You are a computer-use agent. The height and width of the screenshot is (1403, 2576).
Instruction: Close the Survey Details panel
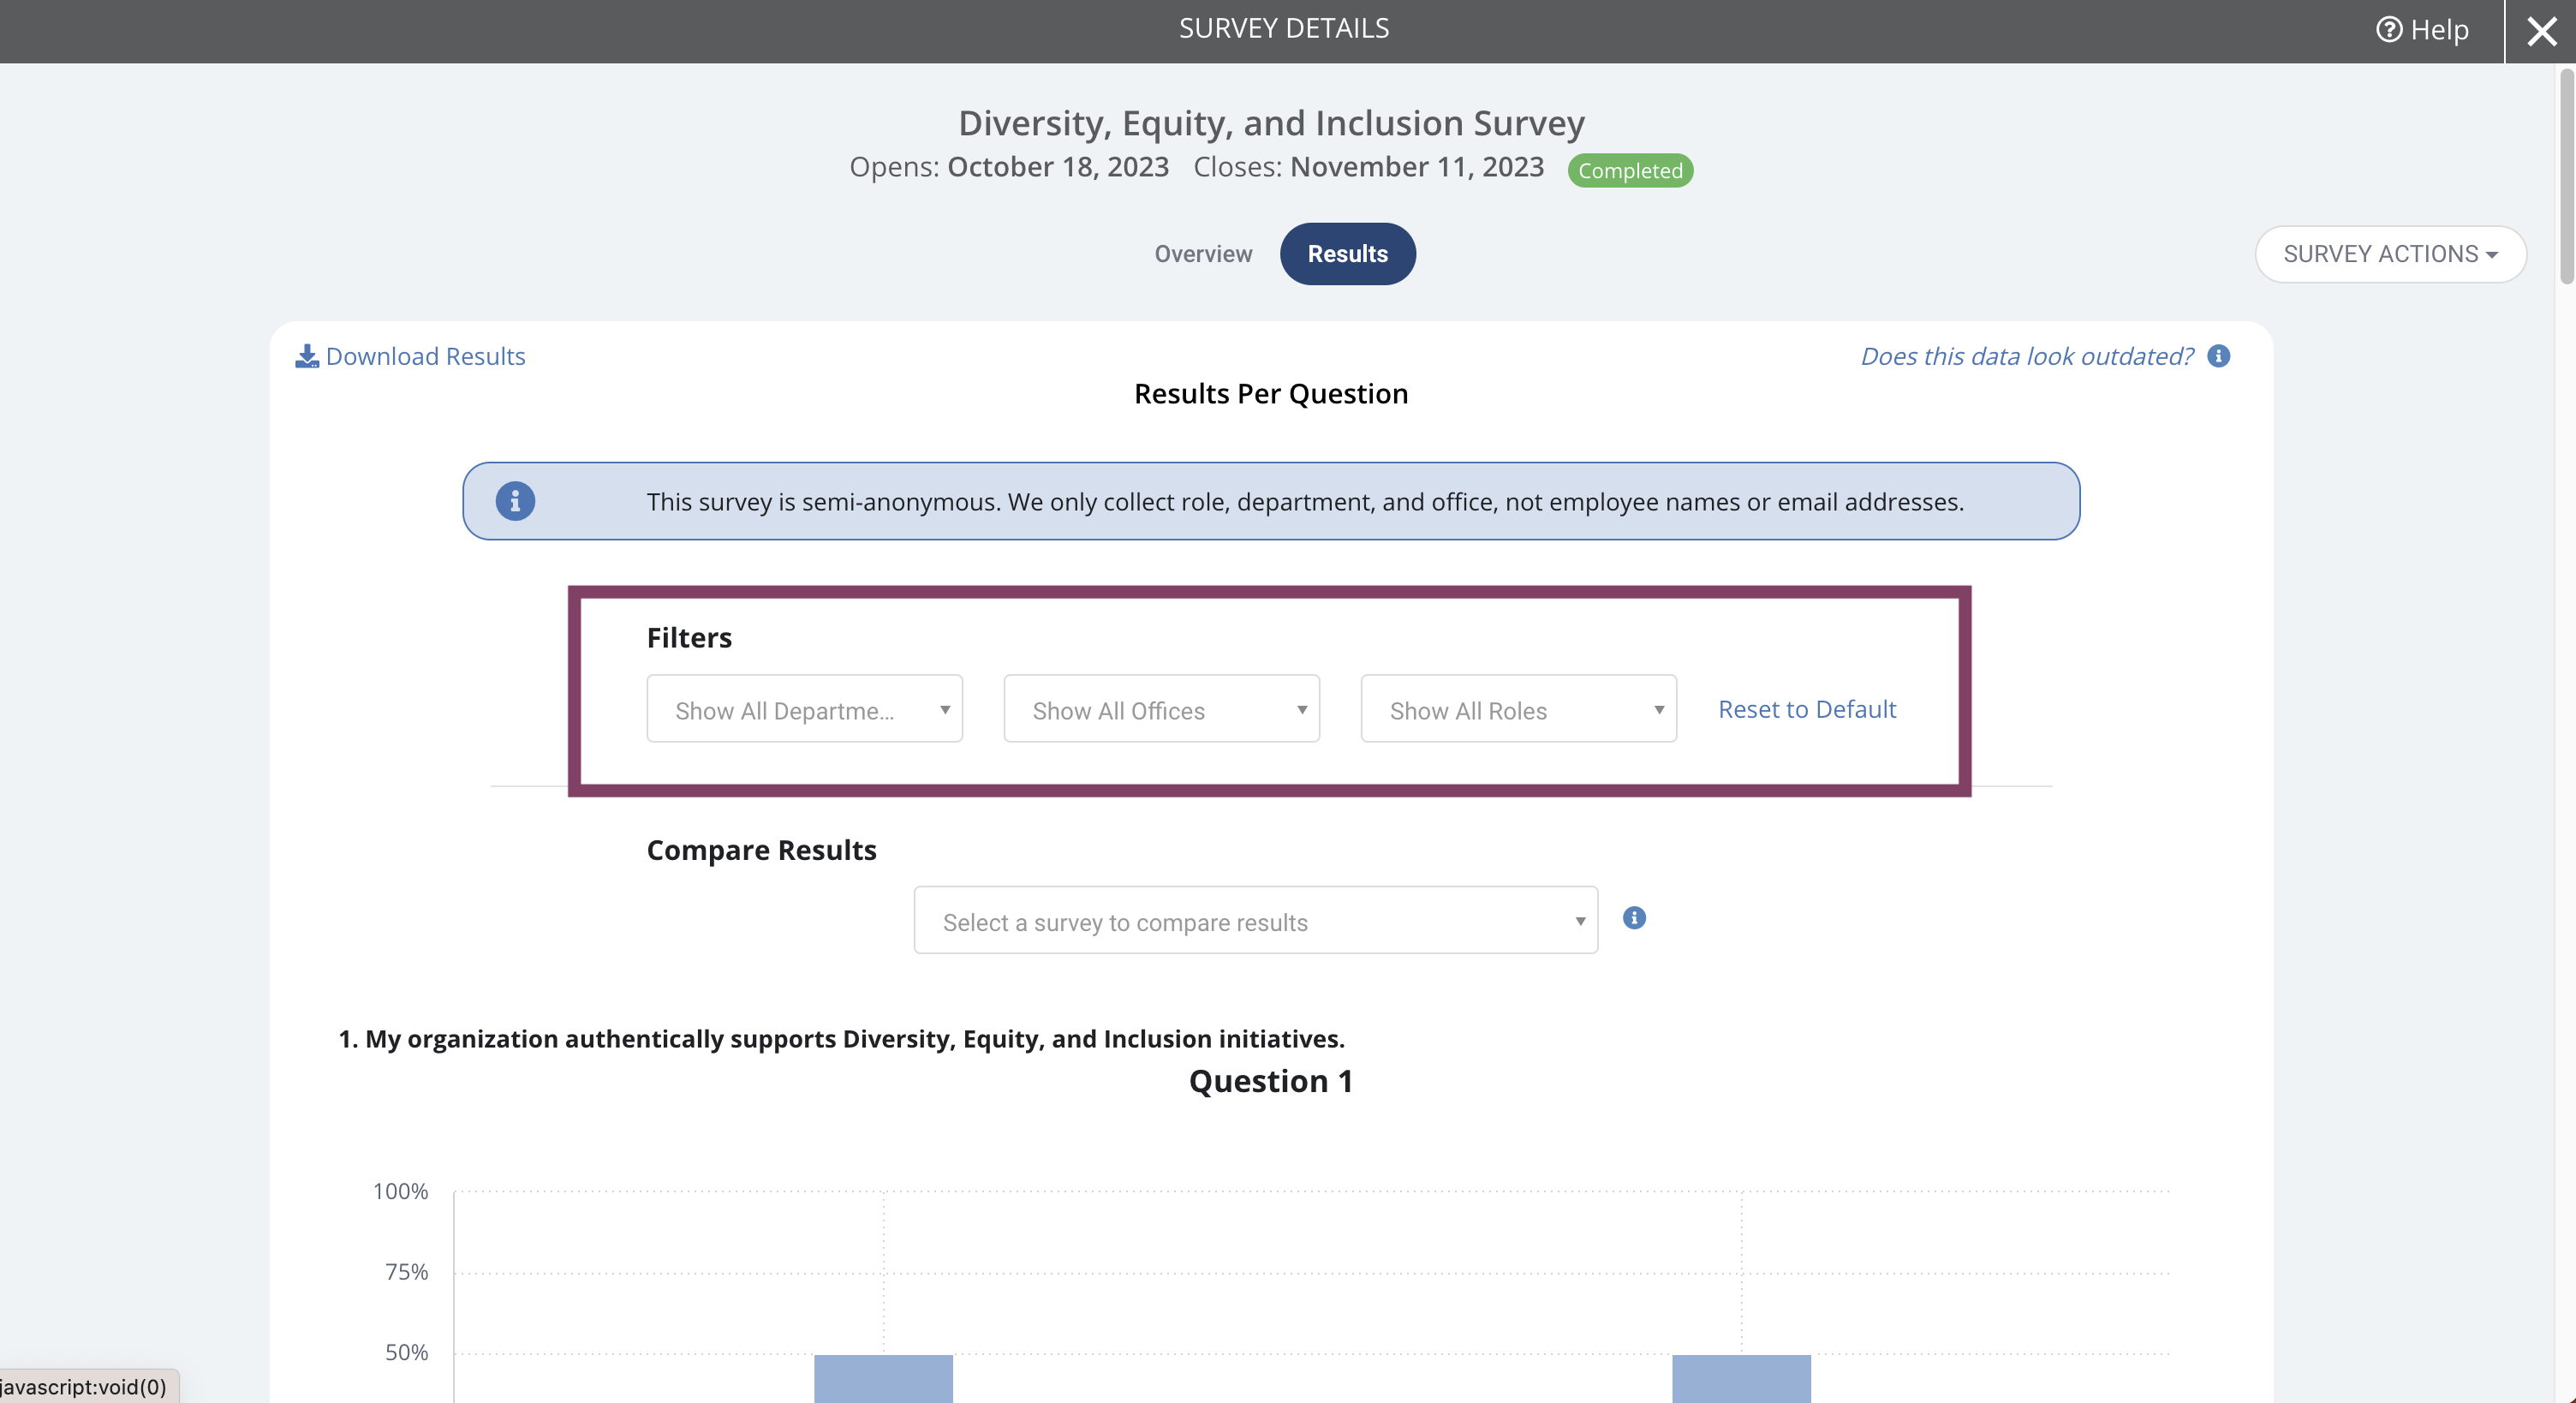pos(2541,31)
